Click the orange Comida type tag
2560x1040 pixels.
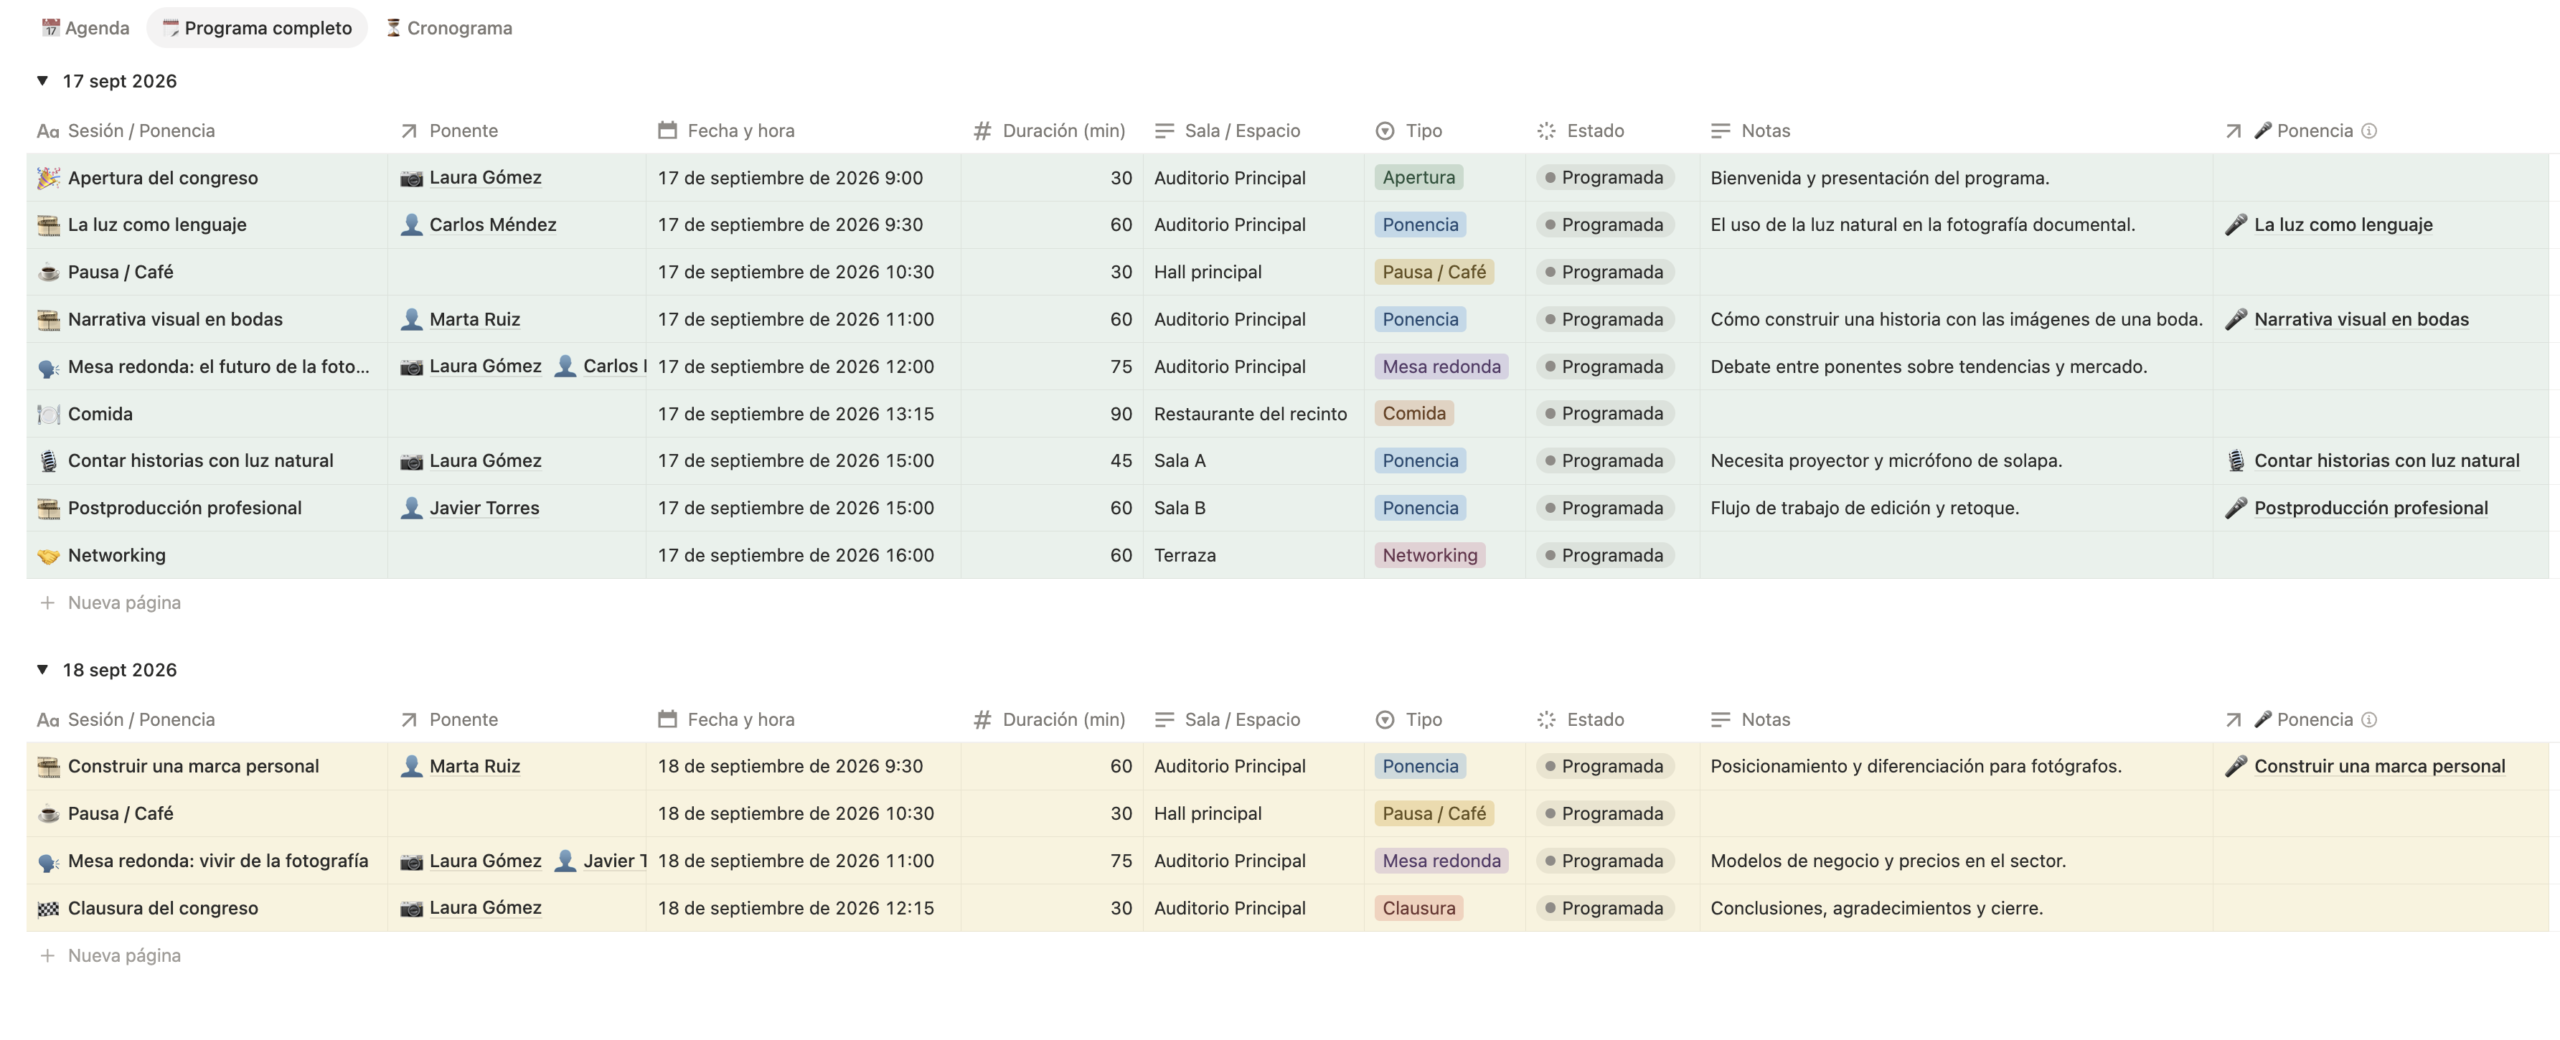click(x=1414, y=414)
